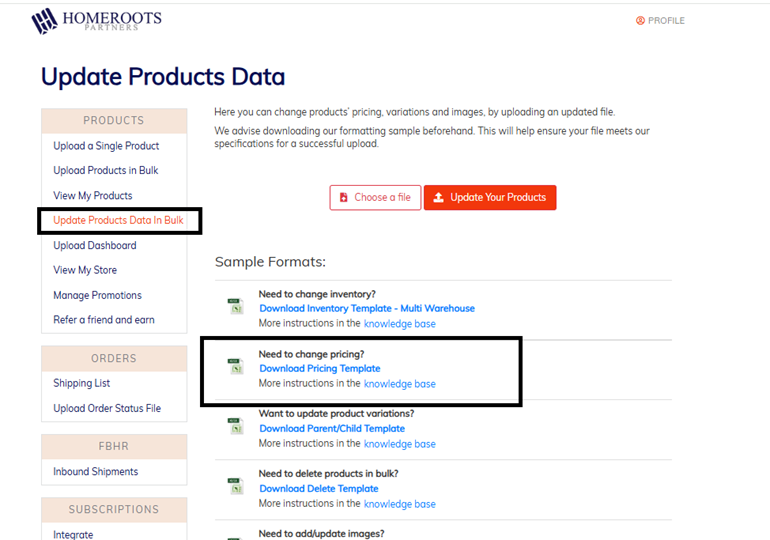The image size is (770, 540).
Task: Open knowledge base link under pricing
Action: tap(399, 384)
